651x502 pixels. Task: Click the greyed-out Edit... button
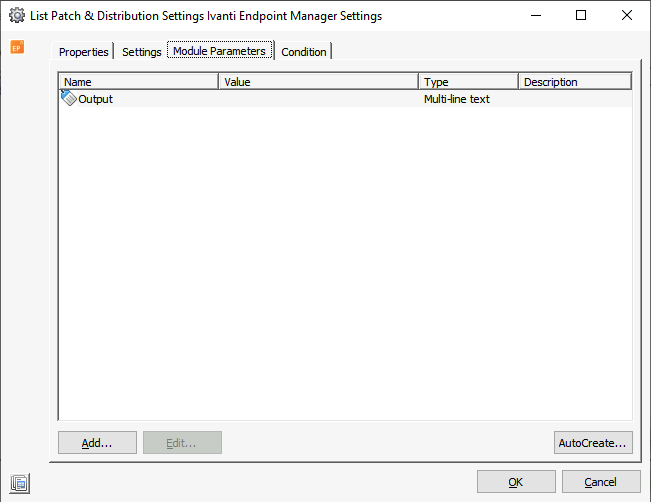[x=182, y=443]
